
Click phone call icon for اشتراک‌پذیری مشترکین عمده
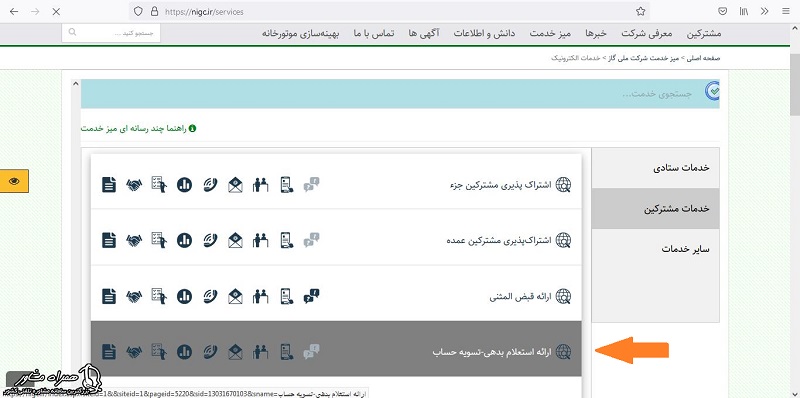(210, 240)
